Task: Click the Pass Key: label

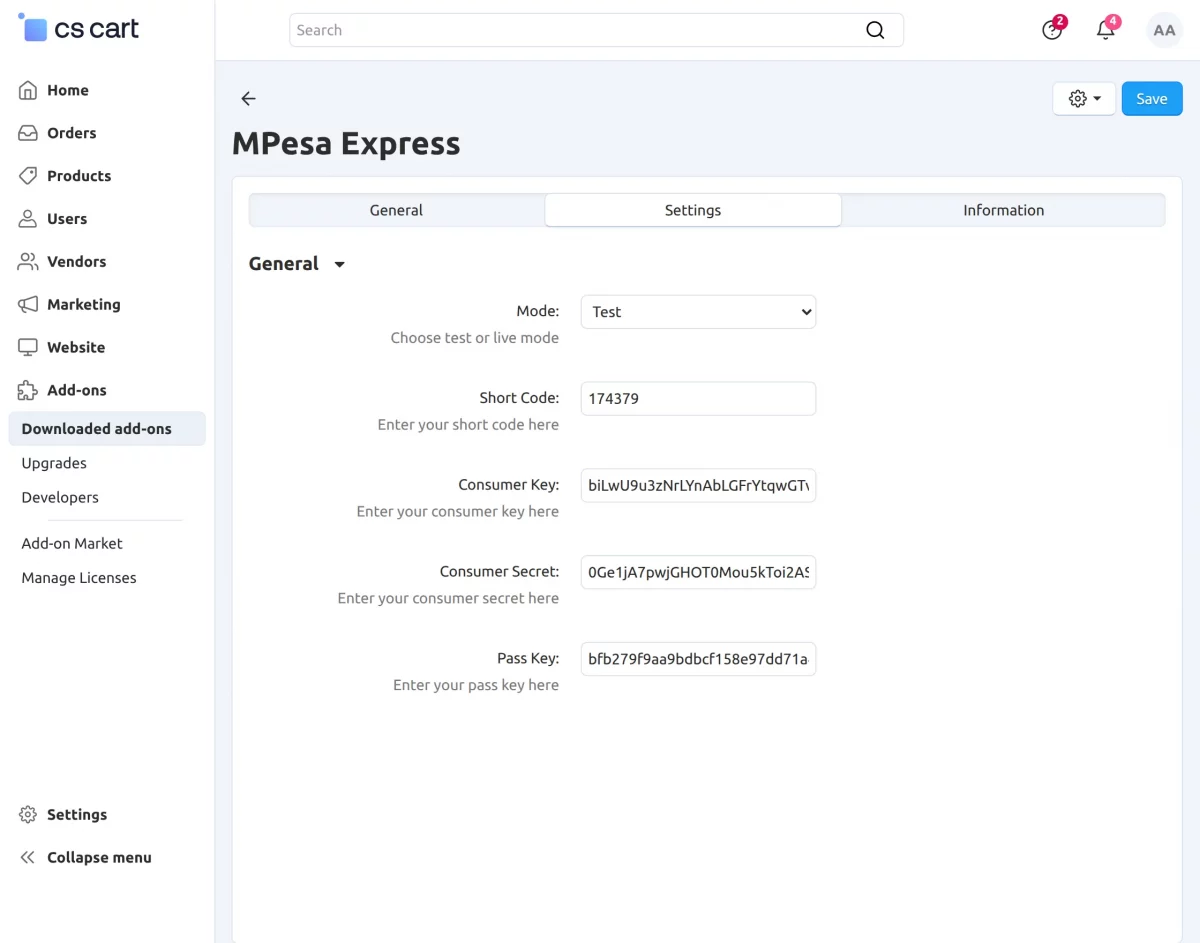Action: 528,659
